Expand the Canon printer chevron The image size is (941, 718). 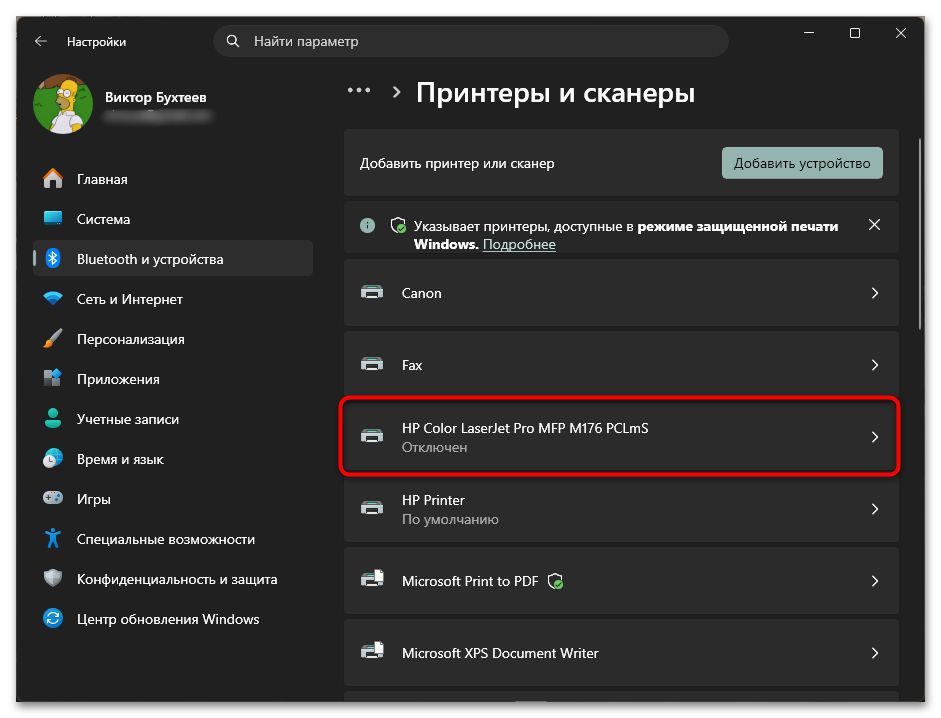875,293
